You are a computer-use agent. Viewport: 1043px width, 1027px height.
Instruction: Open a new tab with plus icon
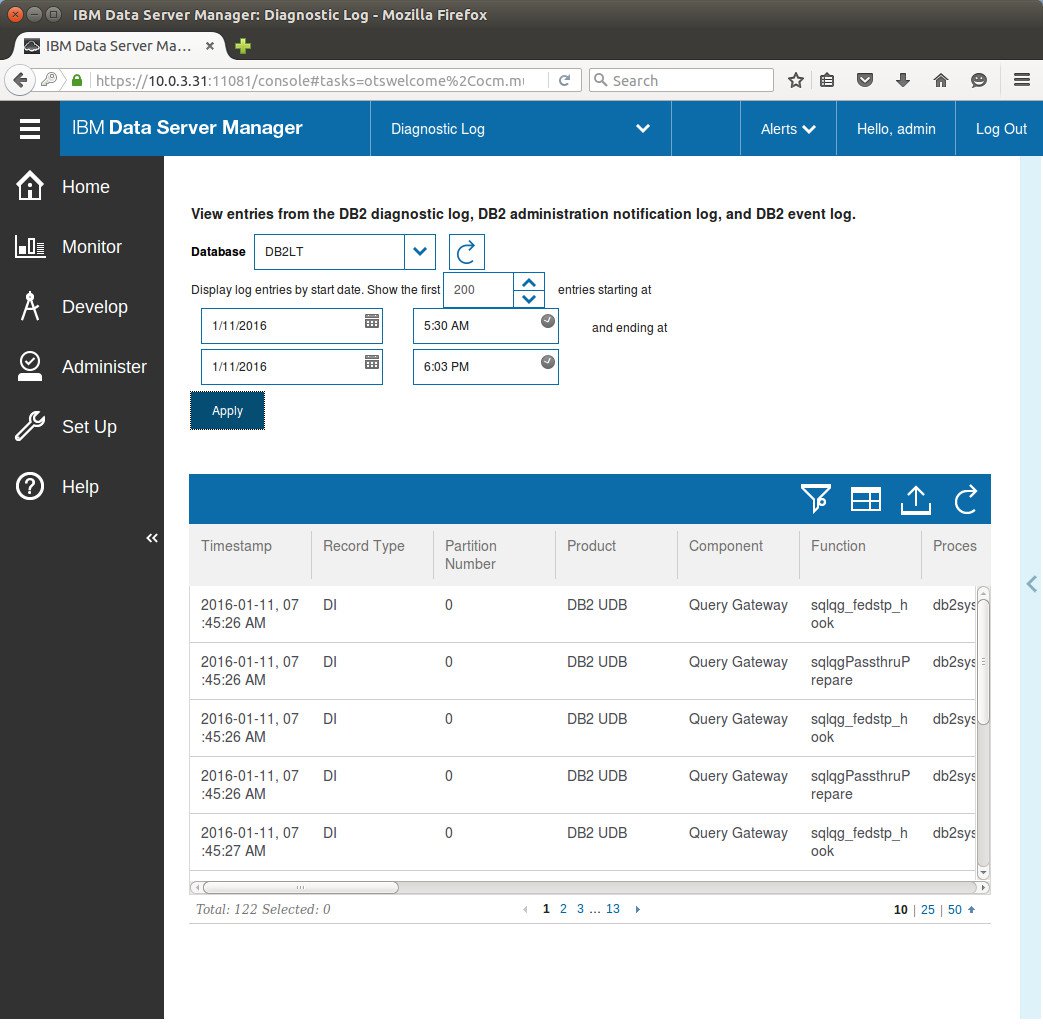tap(243, 46)
